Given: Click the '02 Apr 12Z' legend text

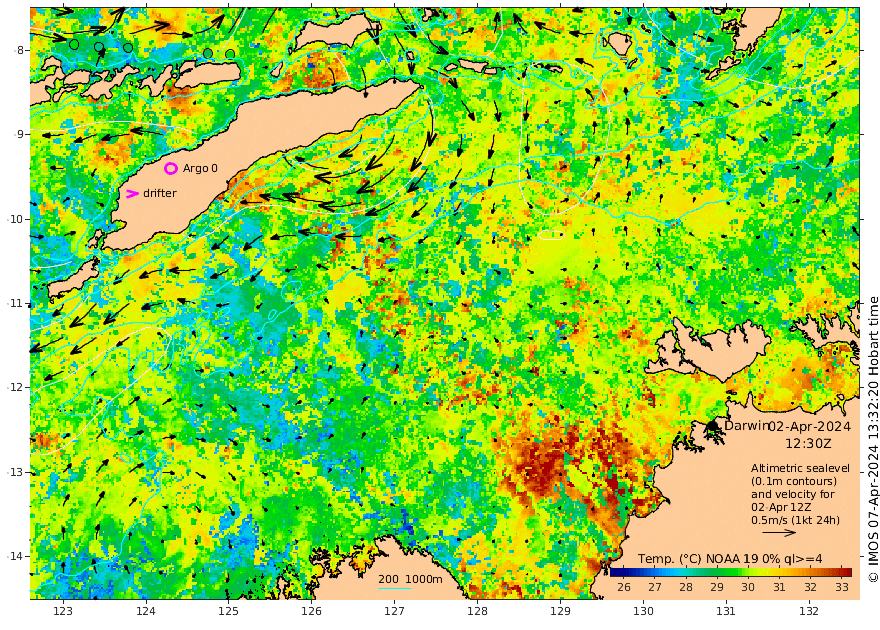Looking at the screenshot, I should (x=779, y=507).
